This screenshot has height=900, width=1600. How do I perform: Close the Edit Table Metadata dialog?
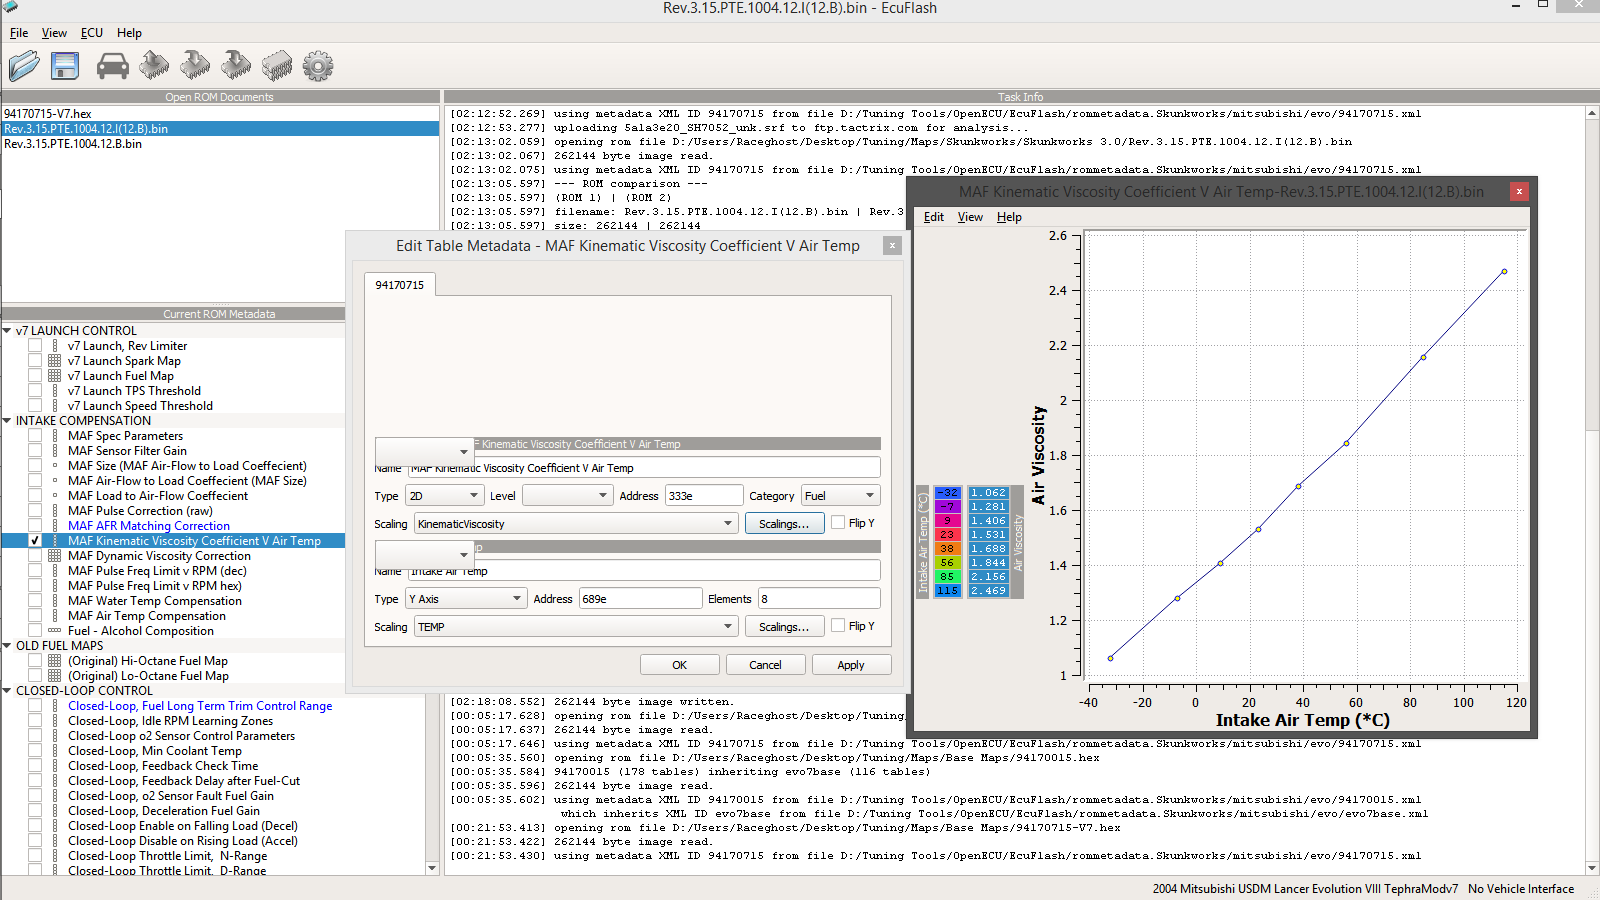892,245
